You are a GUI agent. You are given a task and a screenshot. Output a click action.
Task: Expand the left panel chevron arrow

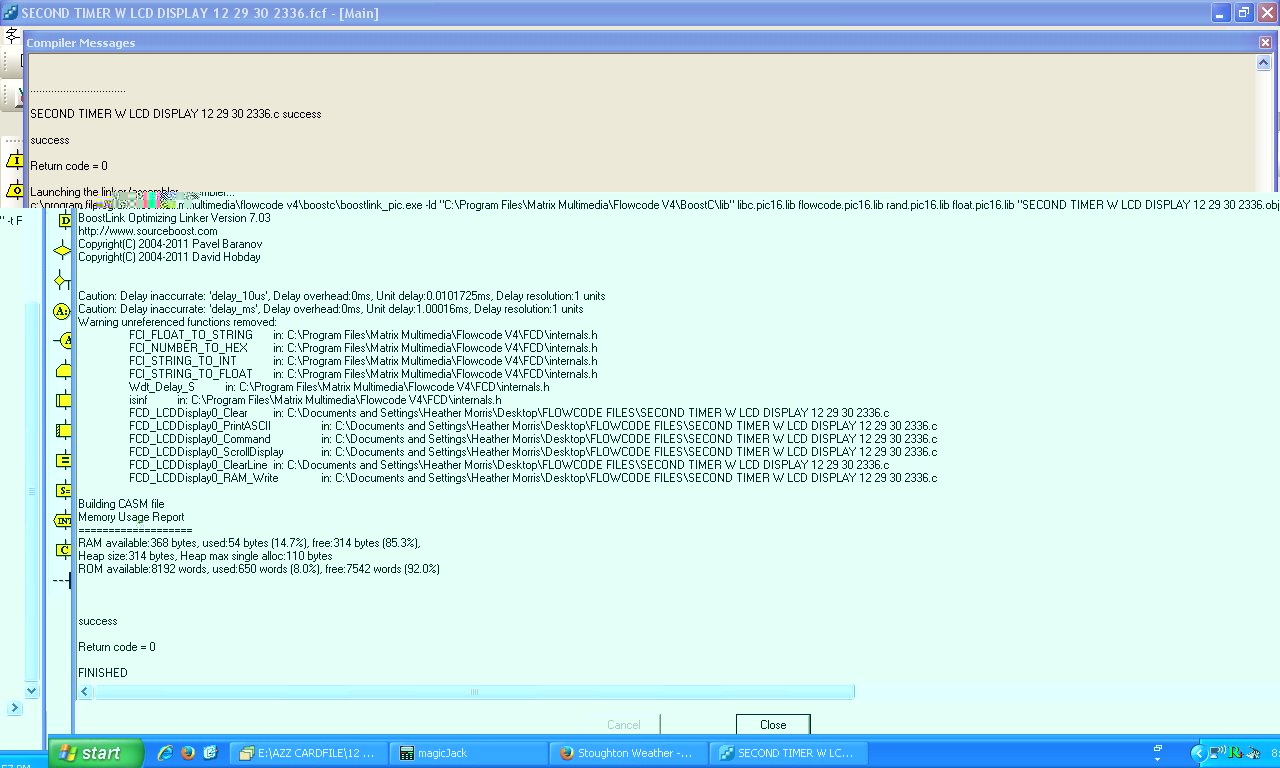click(15, 708)
